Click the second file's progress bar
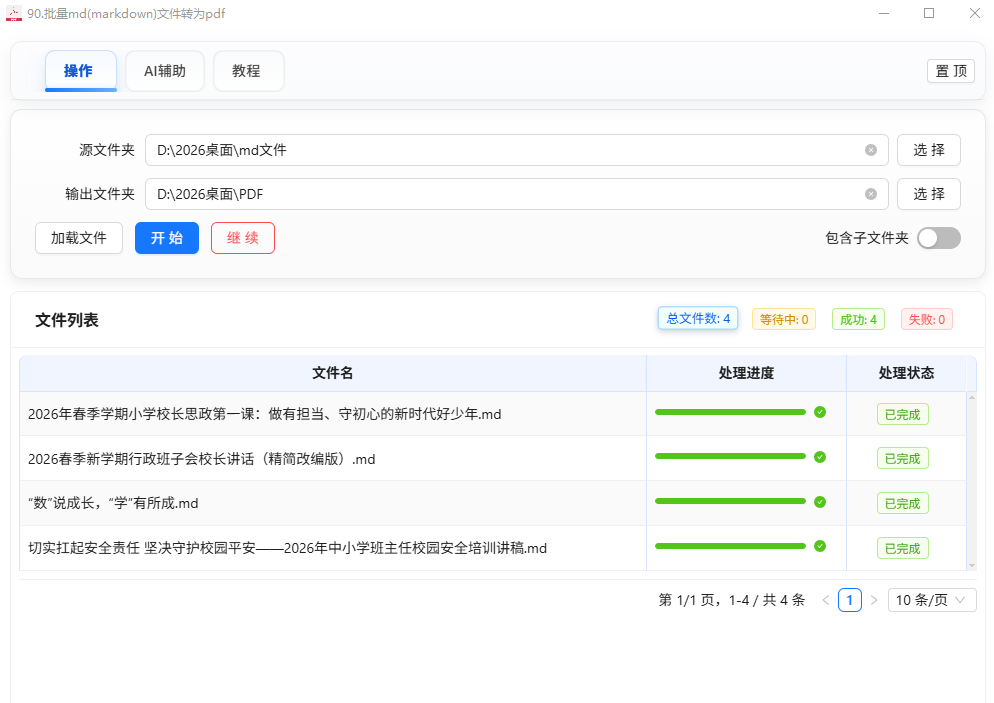994x703 pixels. coord(730,457)
